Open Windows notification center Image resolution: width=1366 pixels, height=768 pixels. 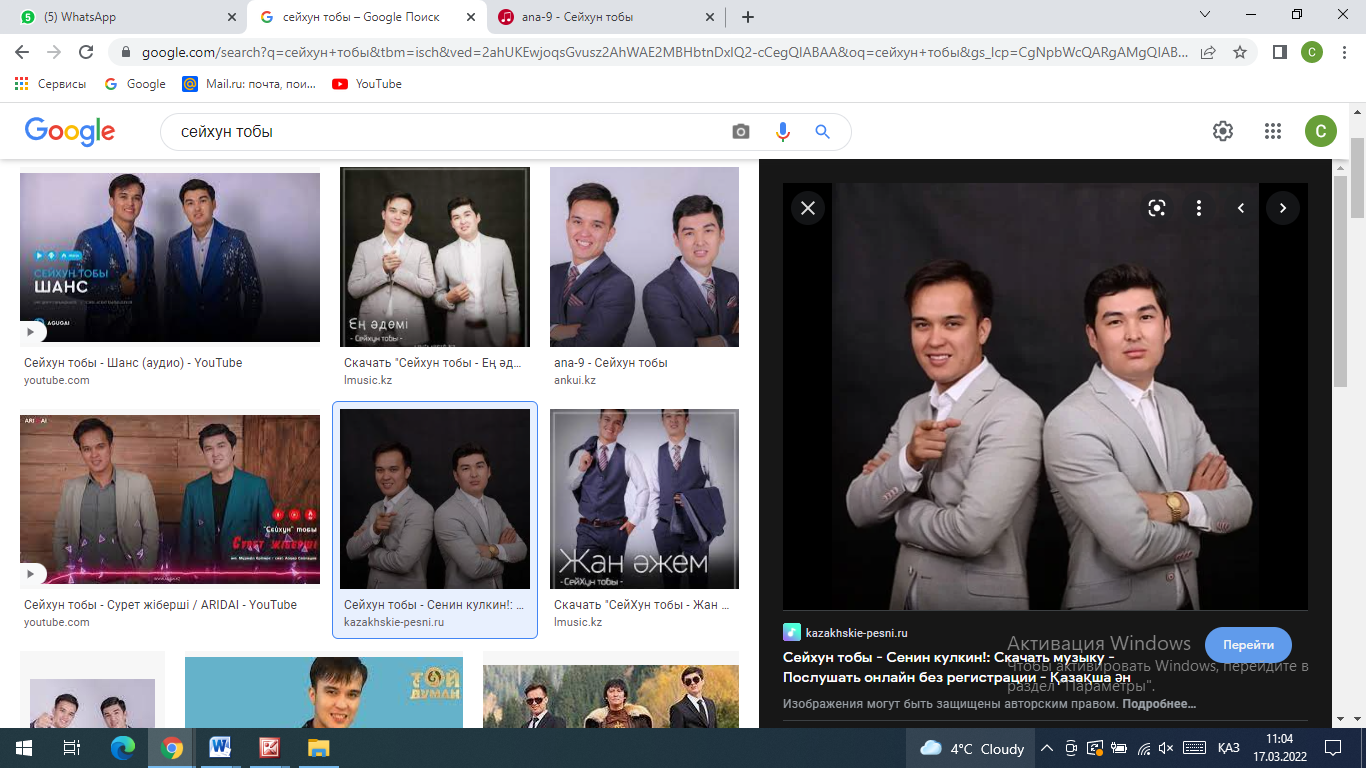click(x=1332, y=748)
